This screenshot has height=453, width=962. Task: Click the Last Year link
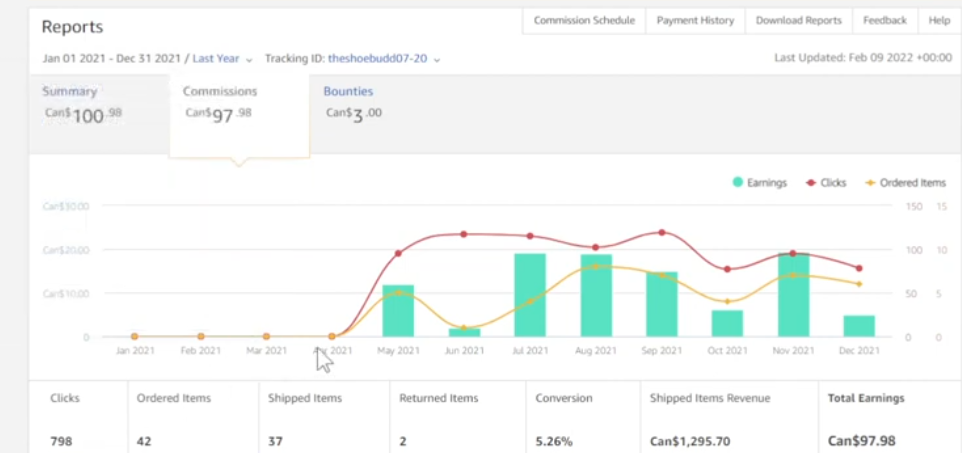click(x=216, y=59)
